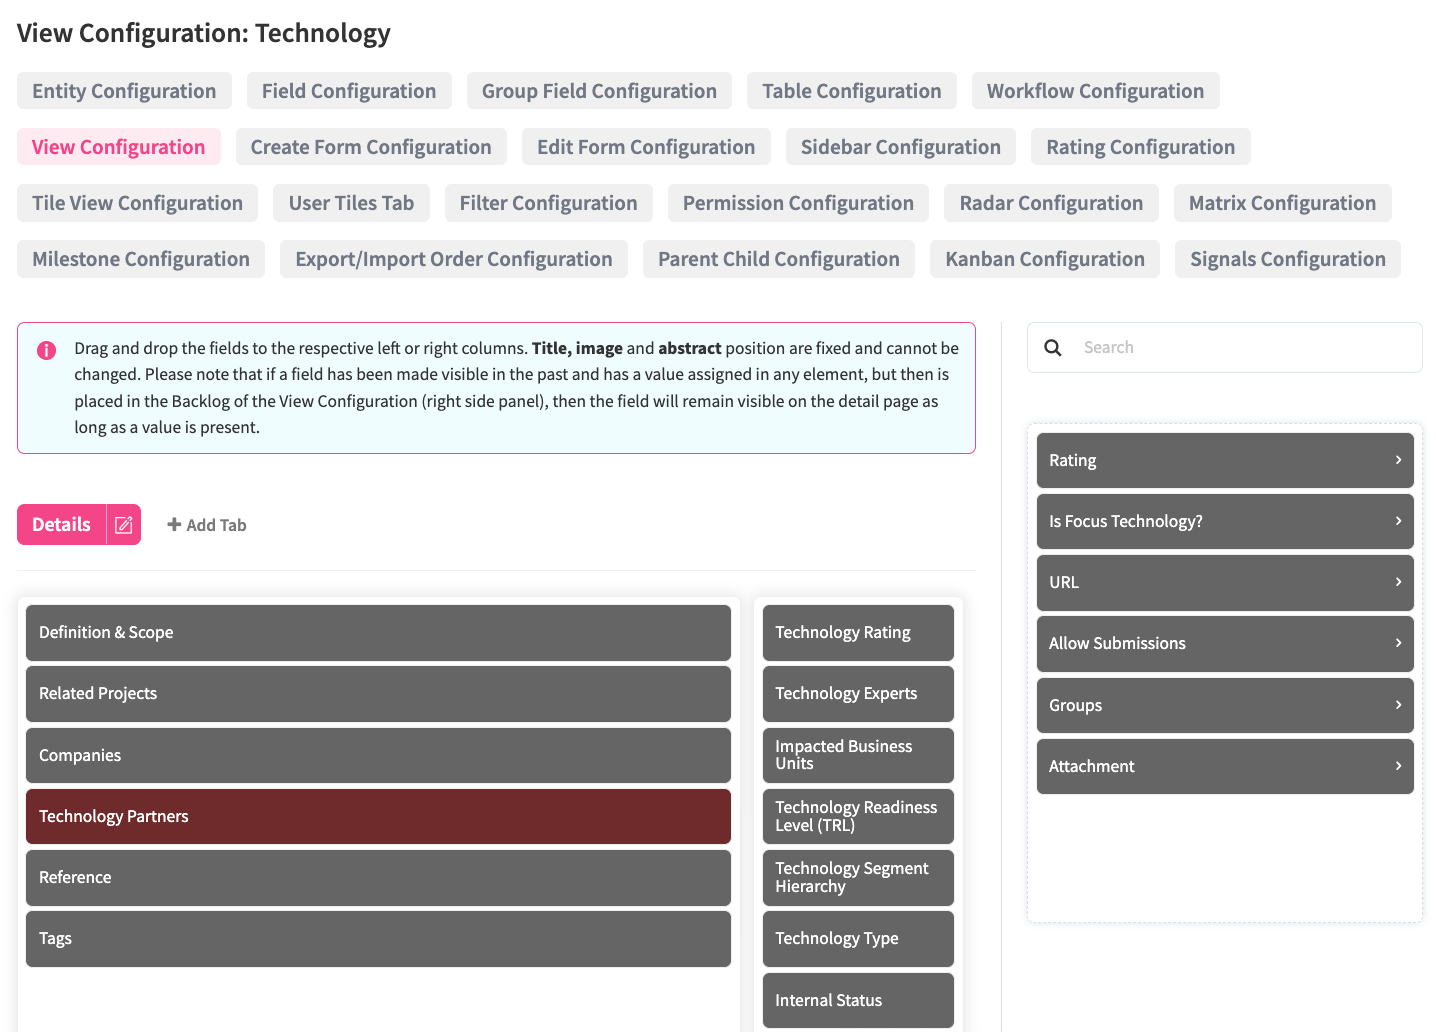Image resolution: width=1436 pixels, height=1032 pixels.
Task: Open the Permission Configuration tab
Action: 798,203
